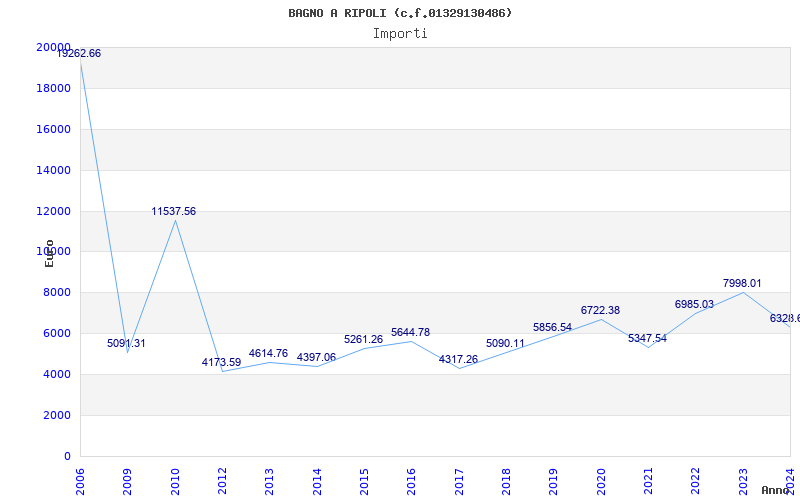800x500 pixels.
Task: Select the 11537.56 peak value label
Action: click(174, 212)
